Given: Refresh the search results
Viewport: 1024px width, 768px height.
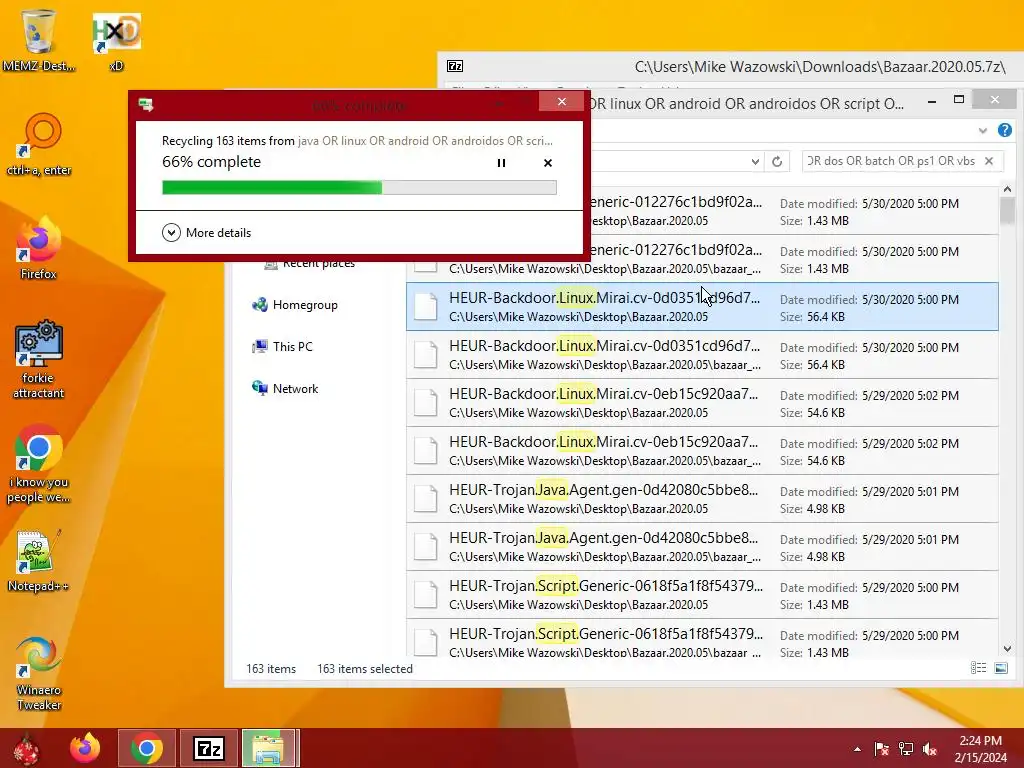Looking at the screenshot, I should click(x=776, y=161).
